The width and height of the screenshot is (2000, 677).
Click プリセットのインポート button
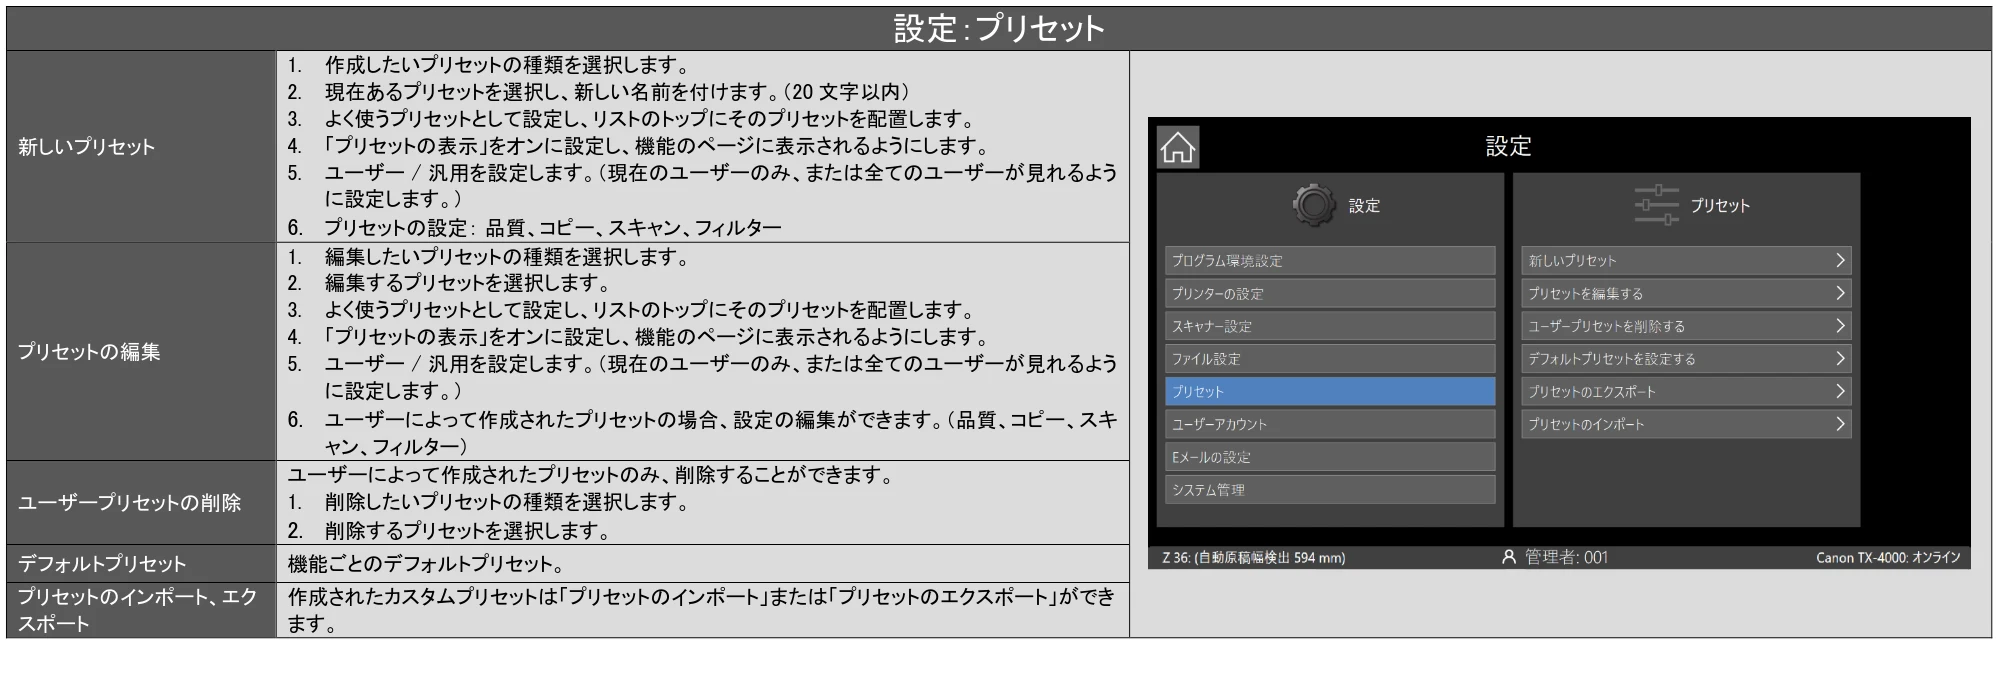click(1686, 424)
